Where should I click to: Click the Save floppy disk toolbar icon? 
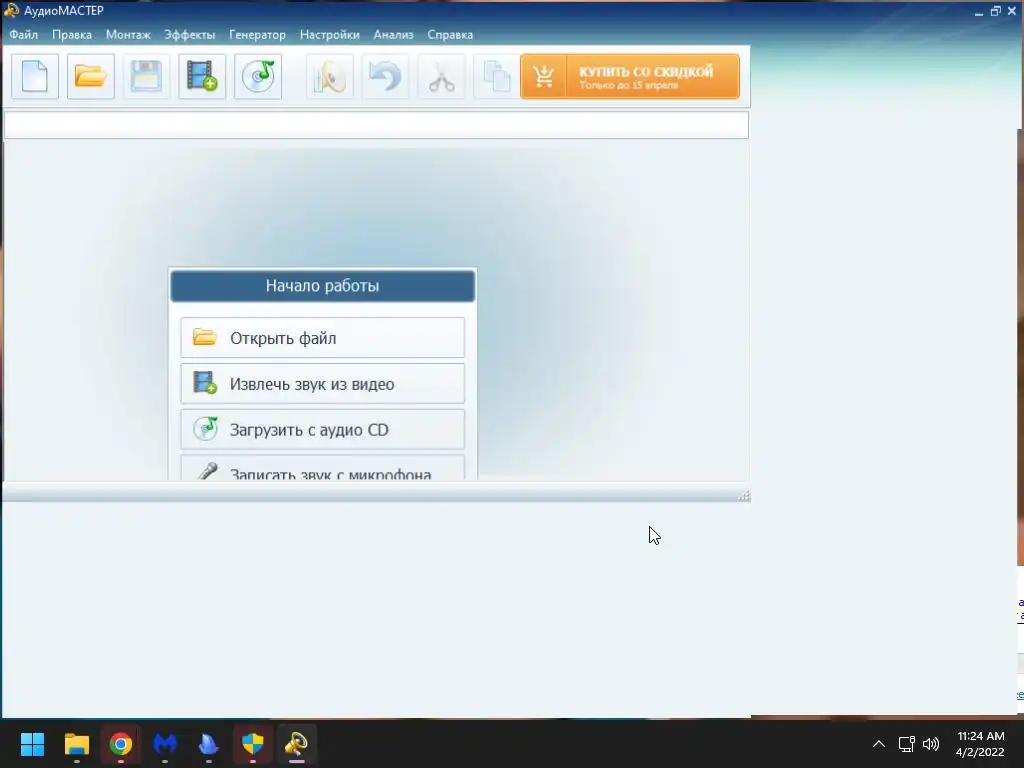pyautogui.click(x=146, y=76)
